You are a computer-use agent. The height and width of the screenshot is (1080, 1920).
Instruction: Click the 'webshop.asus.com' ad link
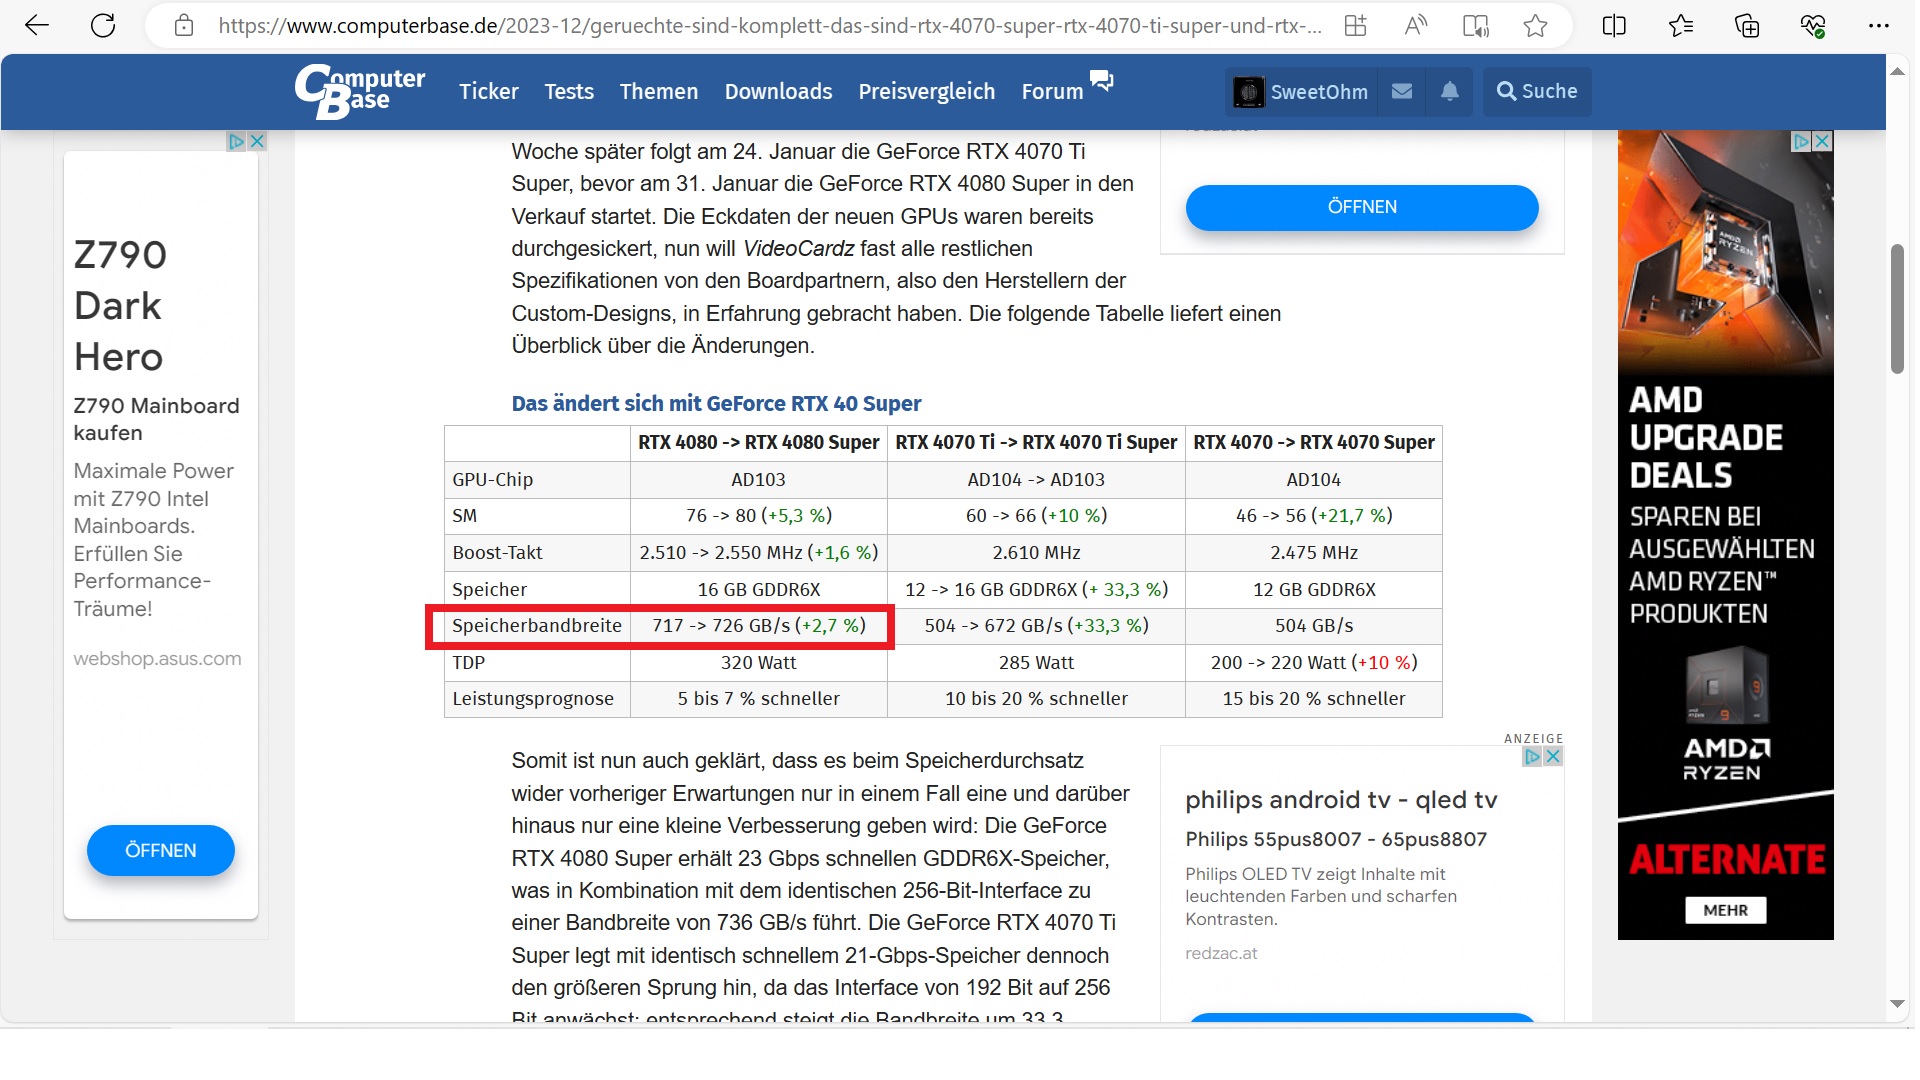157,659
